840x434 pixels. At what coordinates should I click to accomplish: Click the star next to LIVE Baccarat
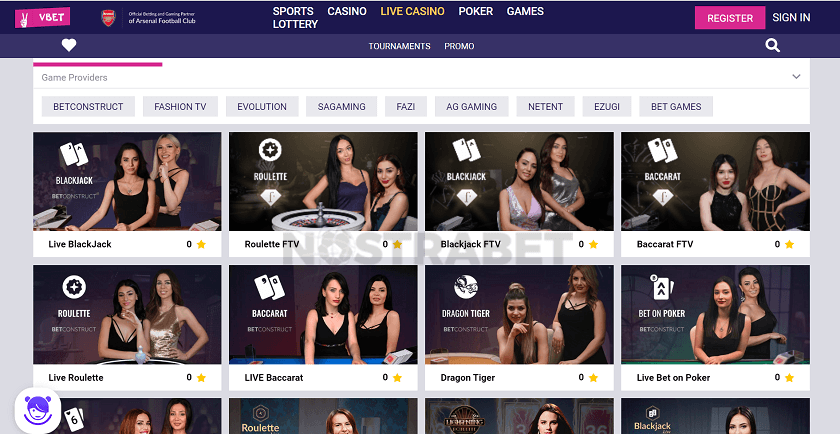[397, 378]
